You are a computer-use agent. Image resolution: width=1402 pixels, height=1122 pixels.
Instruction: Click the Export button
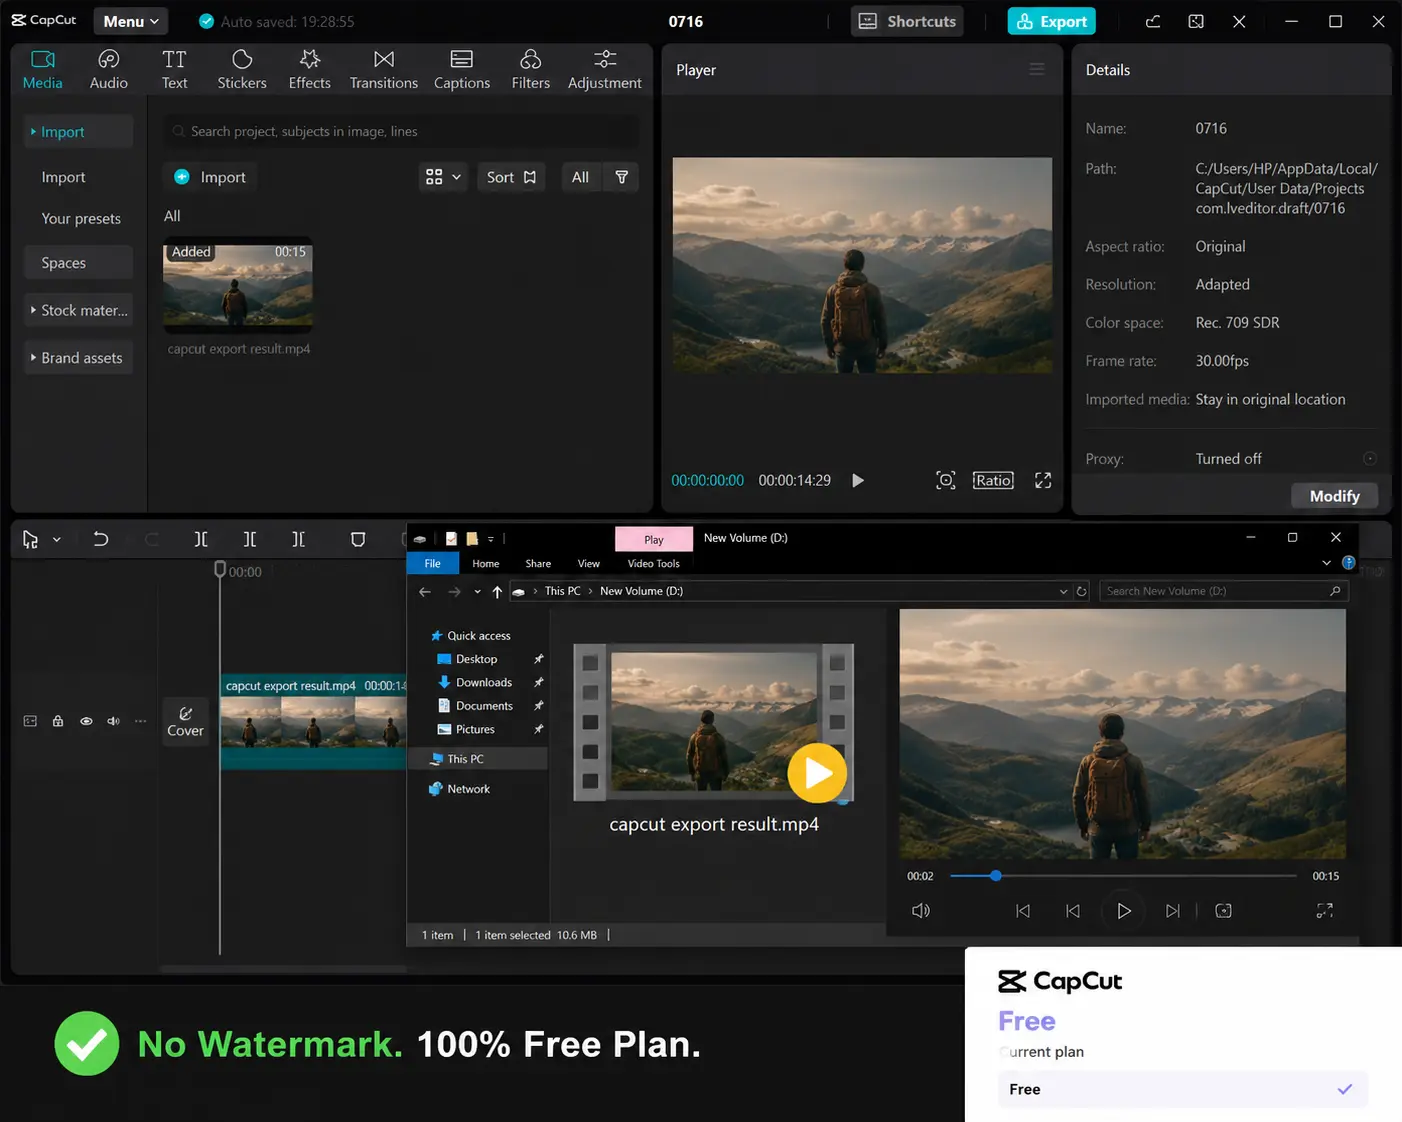point(1051,21)
